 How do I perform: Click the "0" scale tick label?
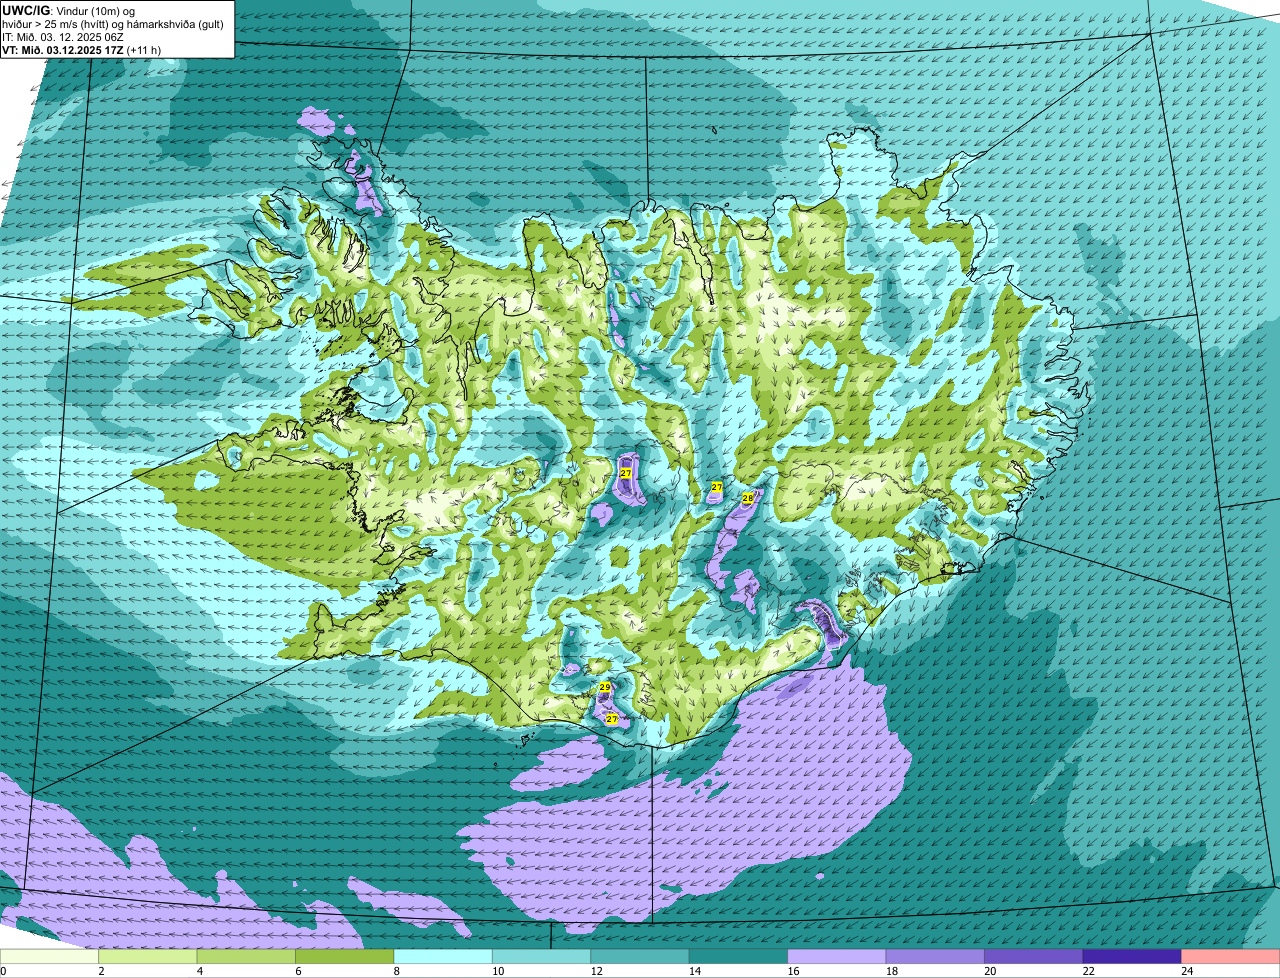click(3, 971)
